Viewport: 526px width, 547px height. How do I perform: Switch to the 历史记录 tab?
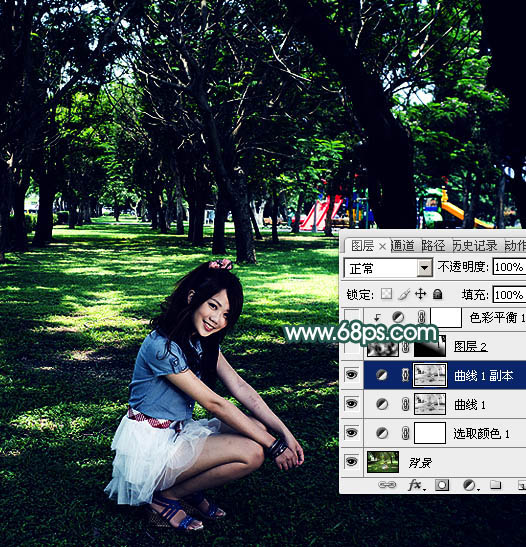pyautogui.click(x=475, y=246)
